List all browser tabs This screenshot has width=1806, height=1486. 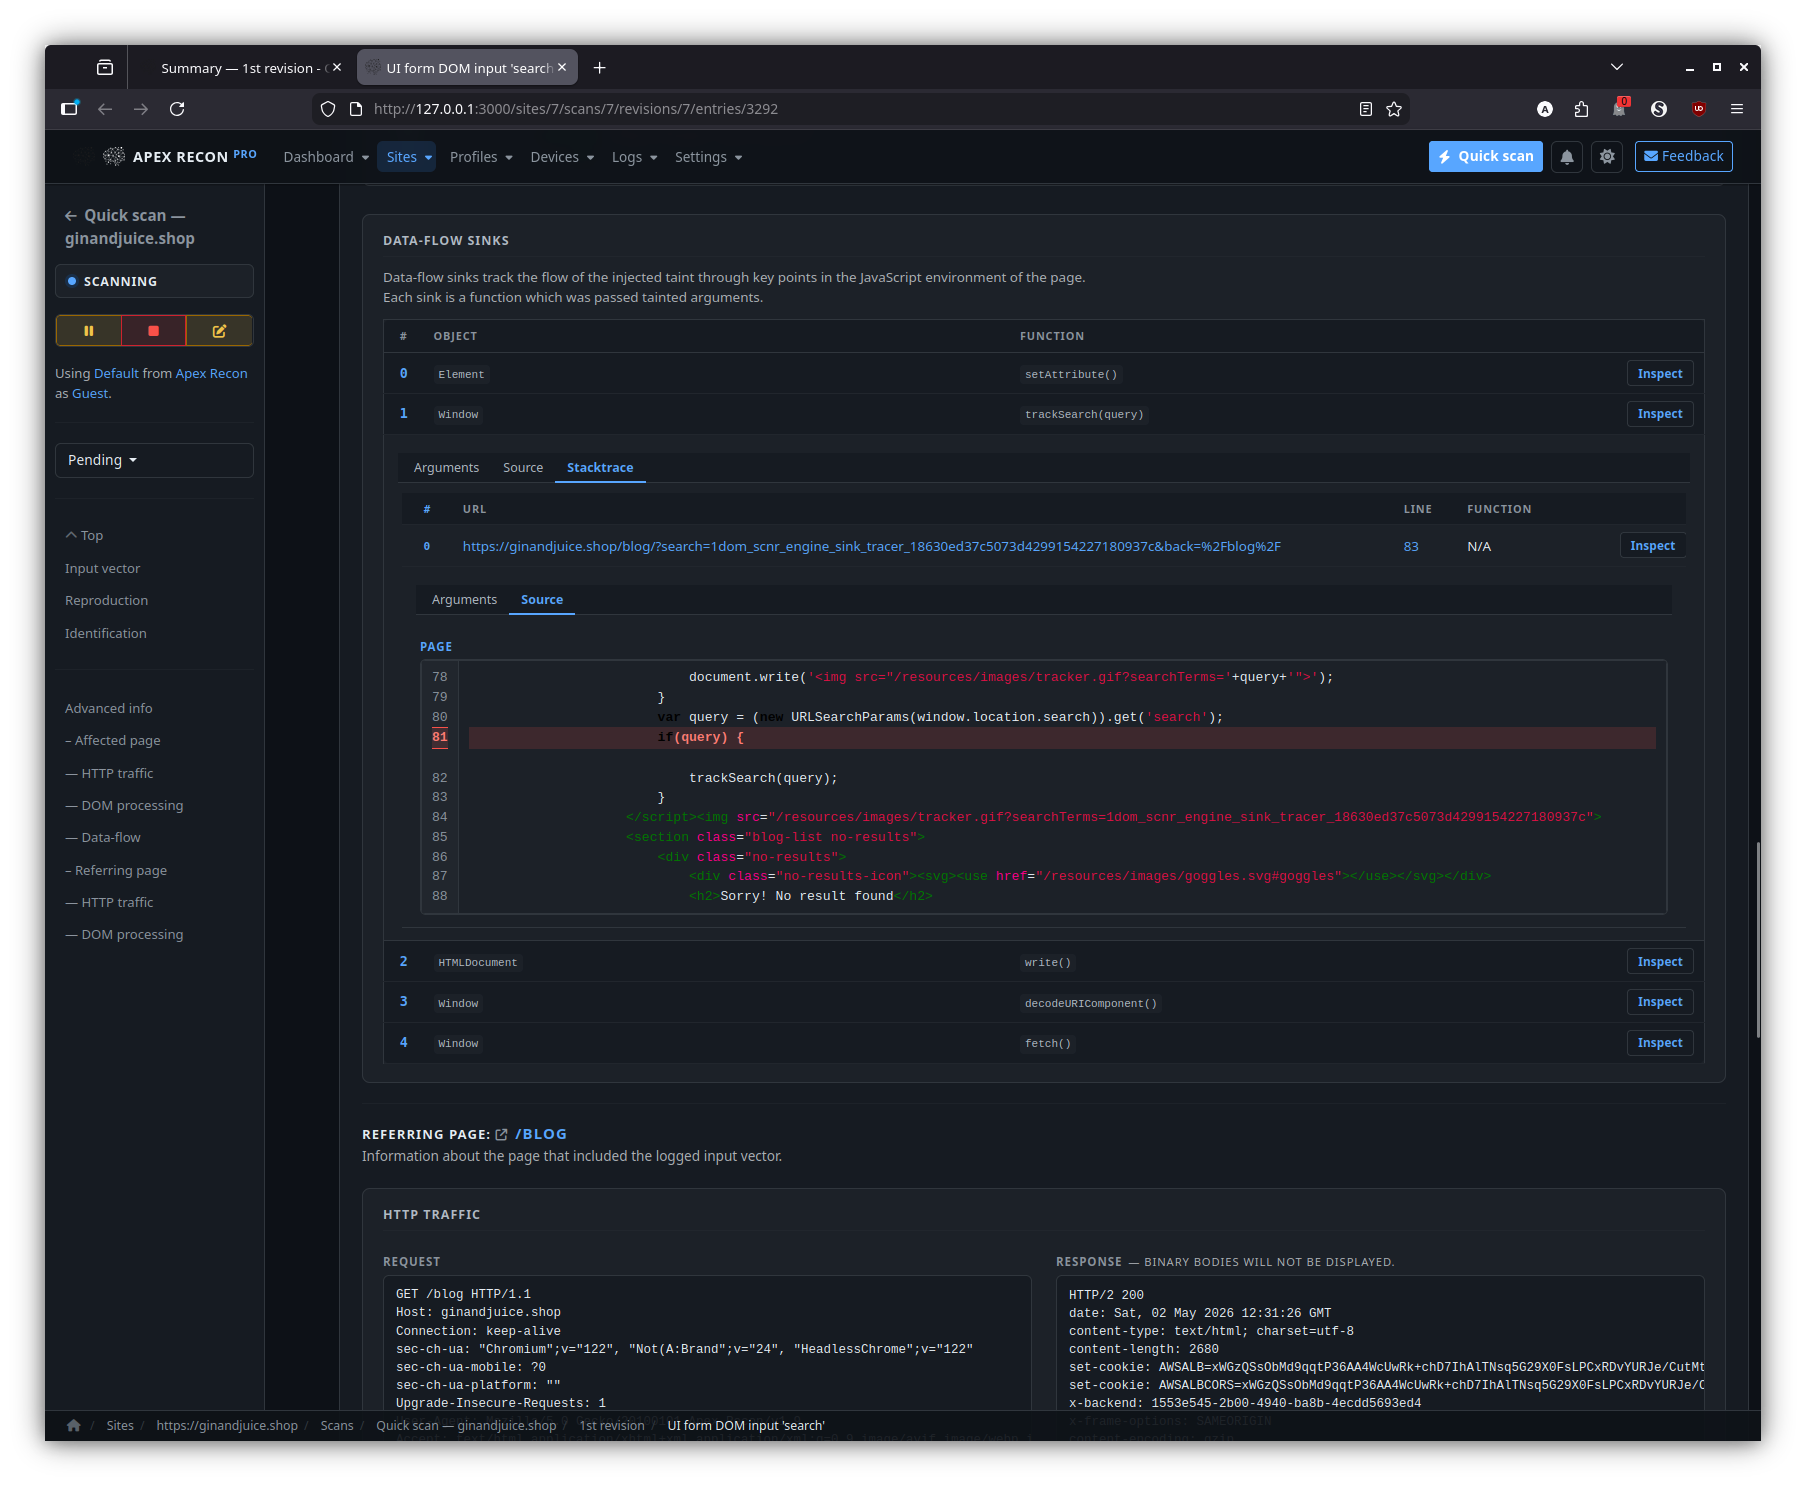pos(1616,67)
